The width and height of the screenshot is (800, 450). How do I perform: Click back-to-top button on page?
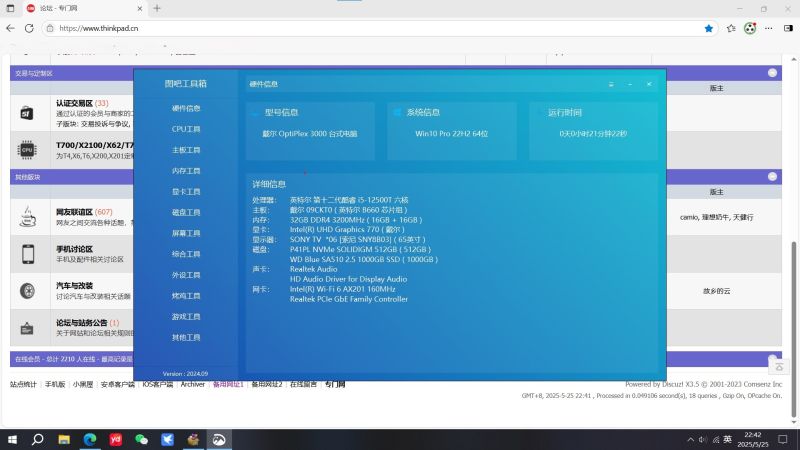point(779,367)
